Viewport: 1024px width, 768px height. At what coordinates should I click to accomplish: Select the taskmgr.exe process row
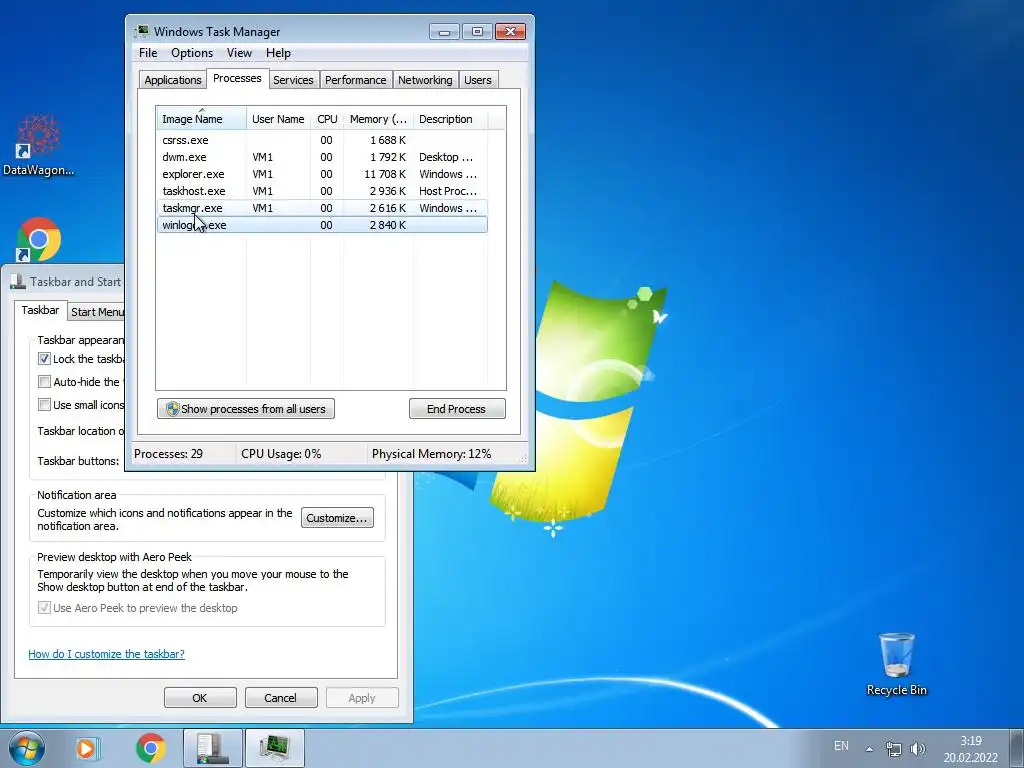click(x=322, y=208)
